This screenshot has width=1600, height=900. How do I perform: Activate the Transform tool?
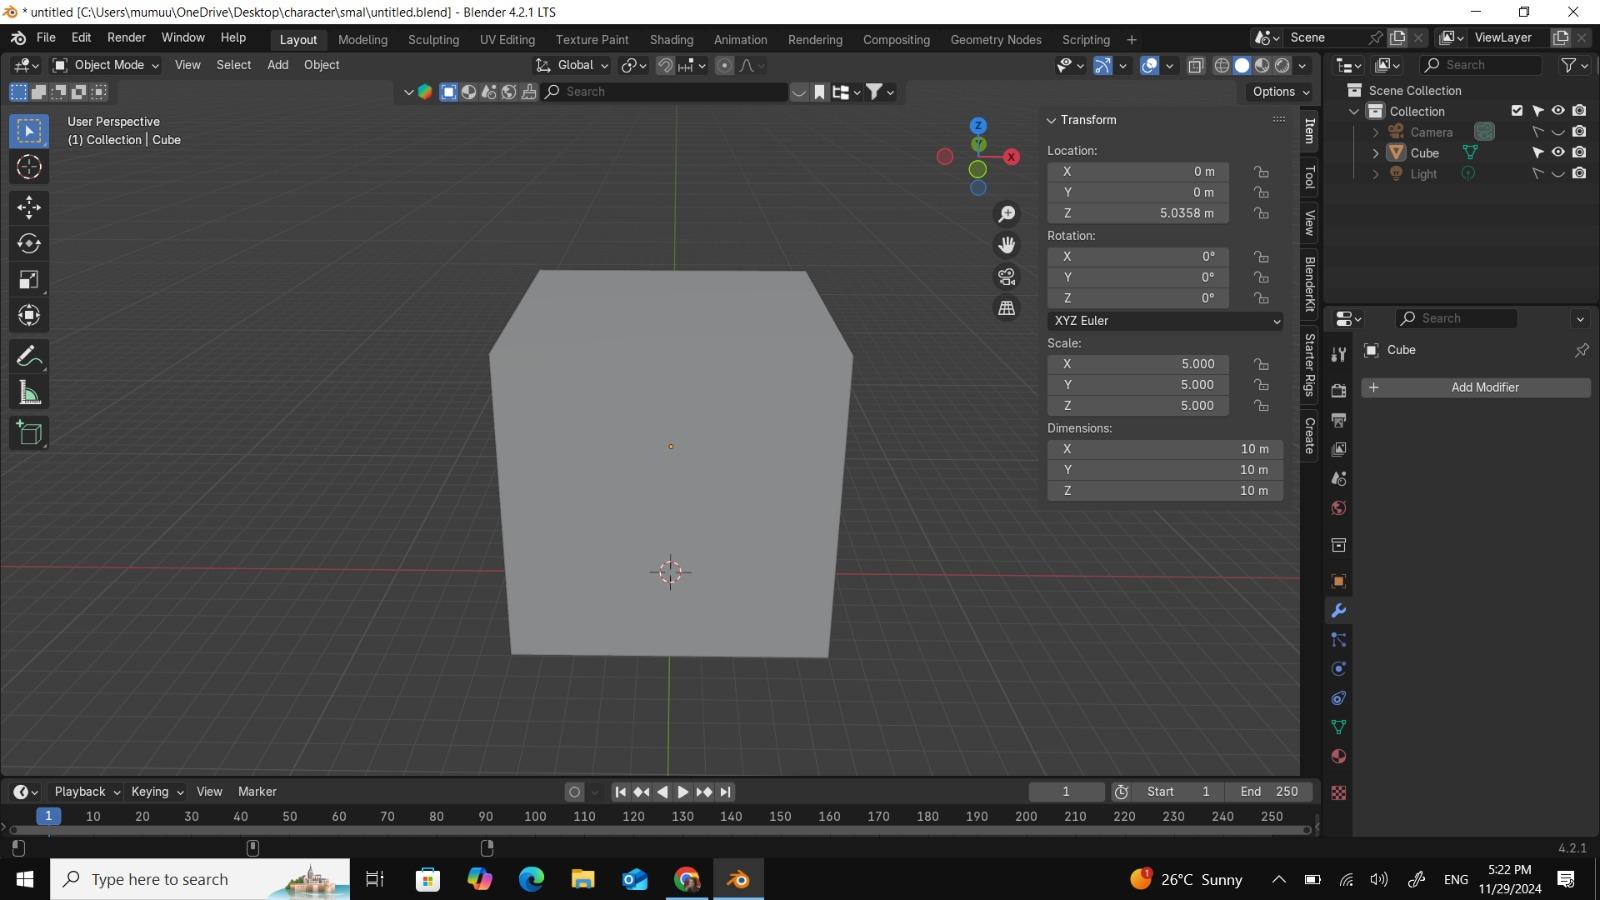point(29,315)
